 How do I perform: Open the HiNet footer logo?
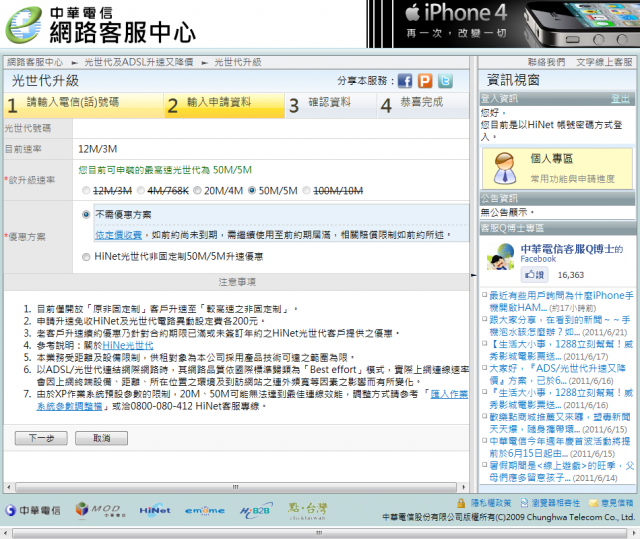click(x=155, y=510)
